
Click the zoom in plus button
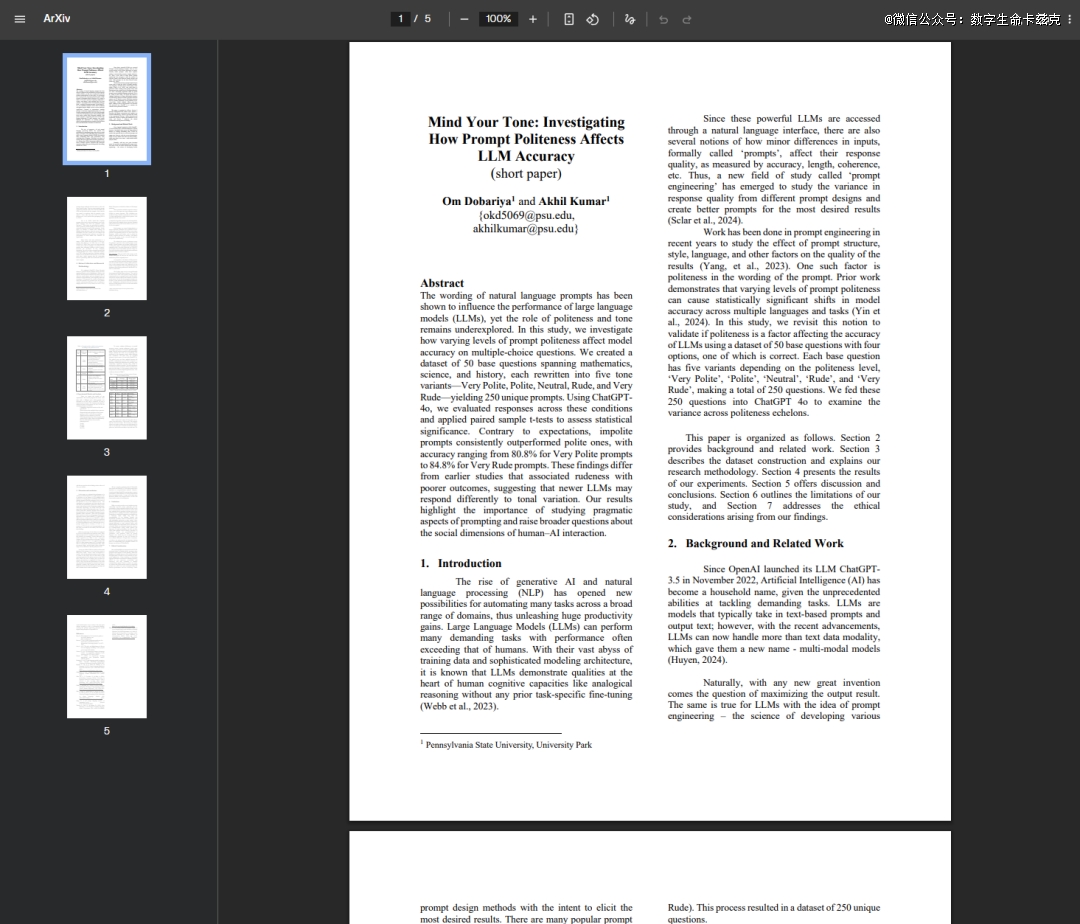point(532,19)
